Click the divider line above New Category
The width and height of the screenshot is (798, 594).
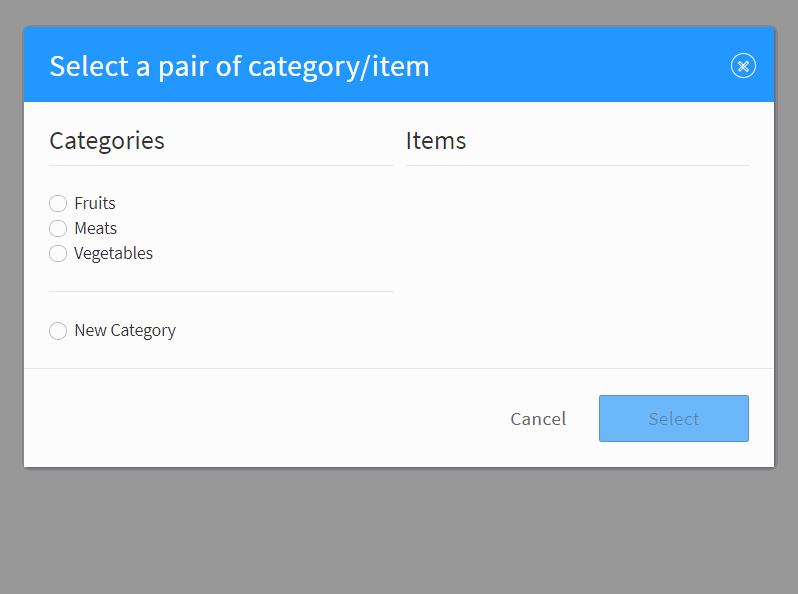(x=220, y=292)
